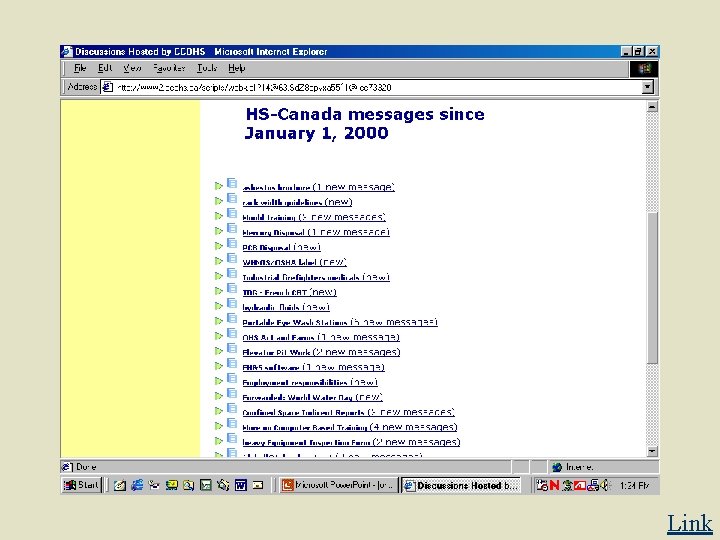Open the Mould Training thread link
The image size is (720, 540).
(314, 217)
